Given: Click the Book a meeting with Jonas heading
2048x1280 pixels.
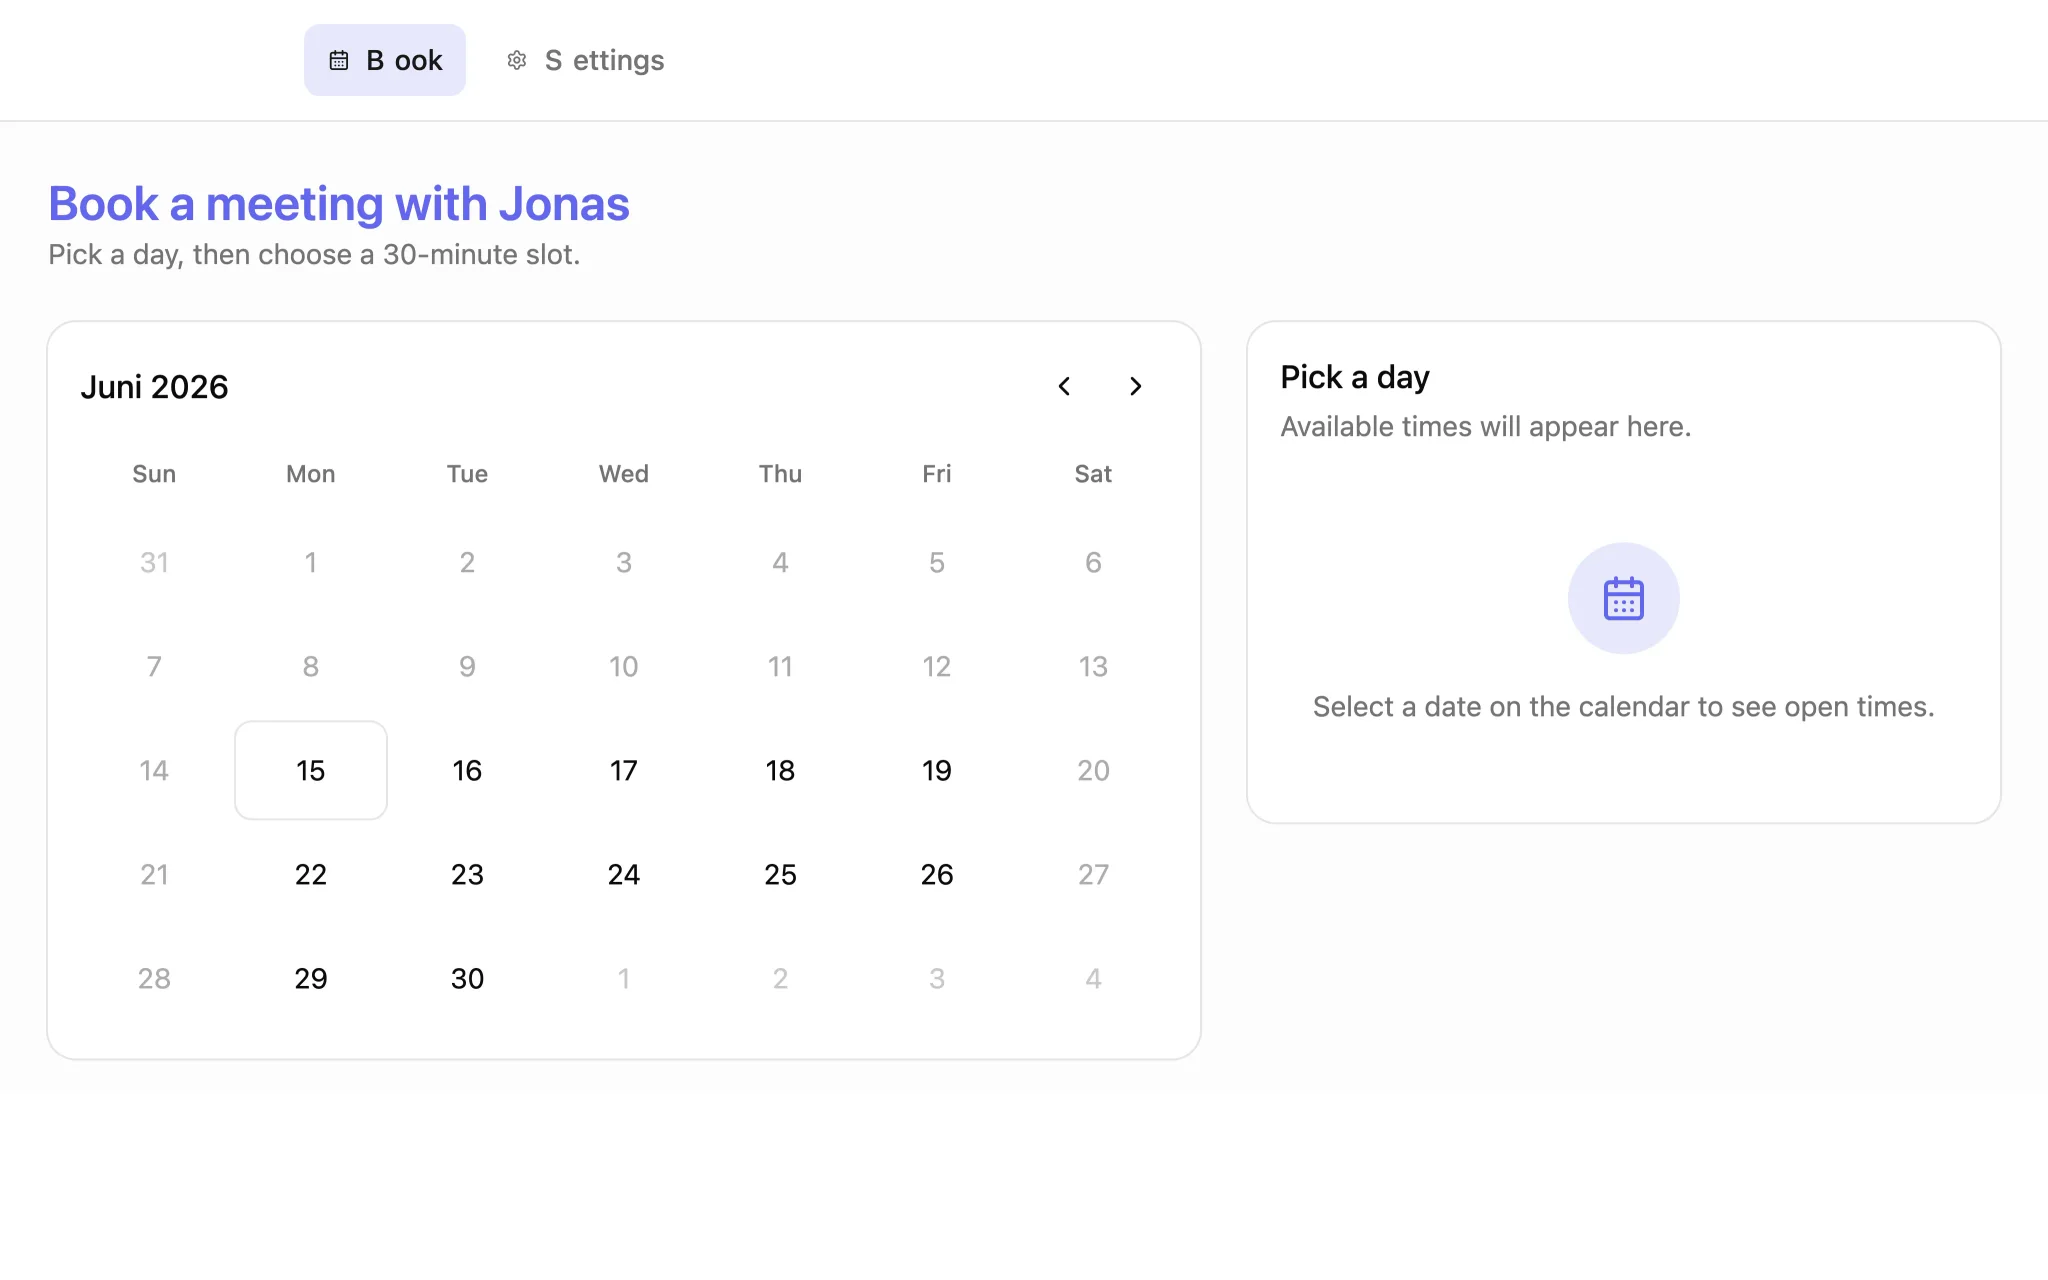Looking at the screenshot, I should tap(339, 204).
